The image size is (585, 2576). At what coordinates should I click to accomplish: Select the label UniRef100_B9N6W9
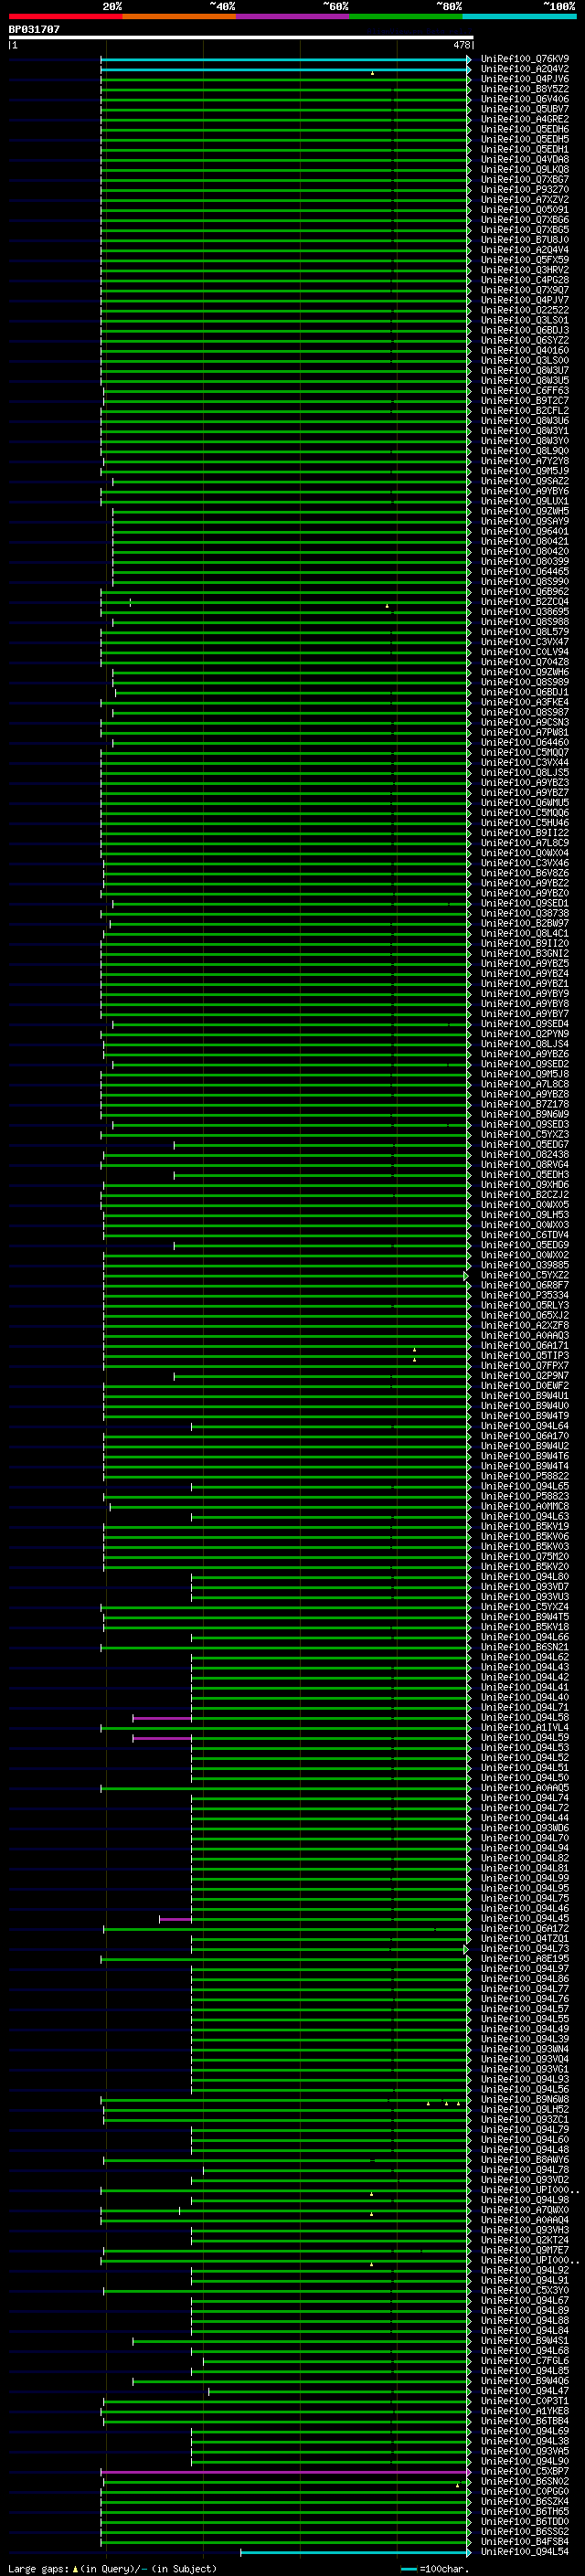(x=525, y=1115)
